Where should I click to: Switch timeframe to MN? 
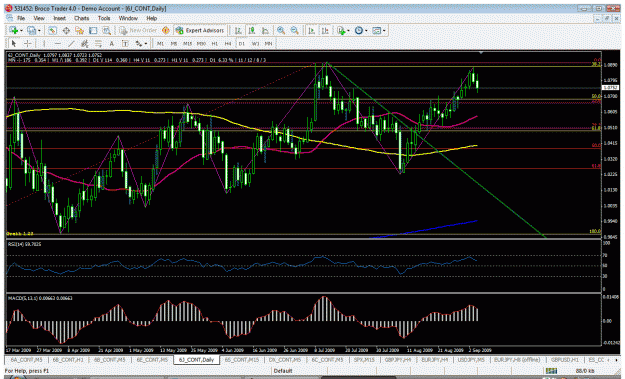(x=269, y=44)
